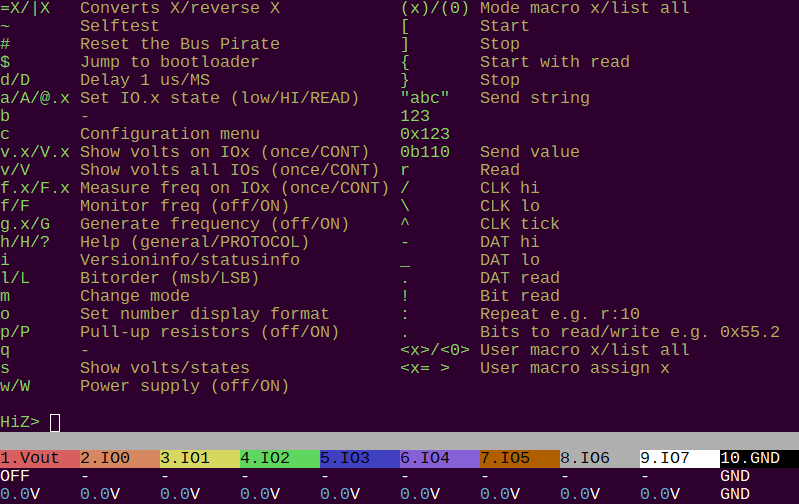The height and width of the screenshot is (504, 799).
Task: Click the OFF status under Vout
Action: [x=15, y=476]
